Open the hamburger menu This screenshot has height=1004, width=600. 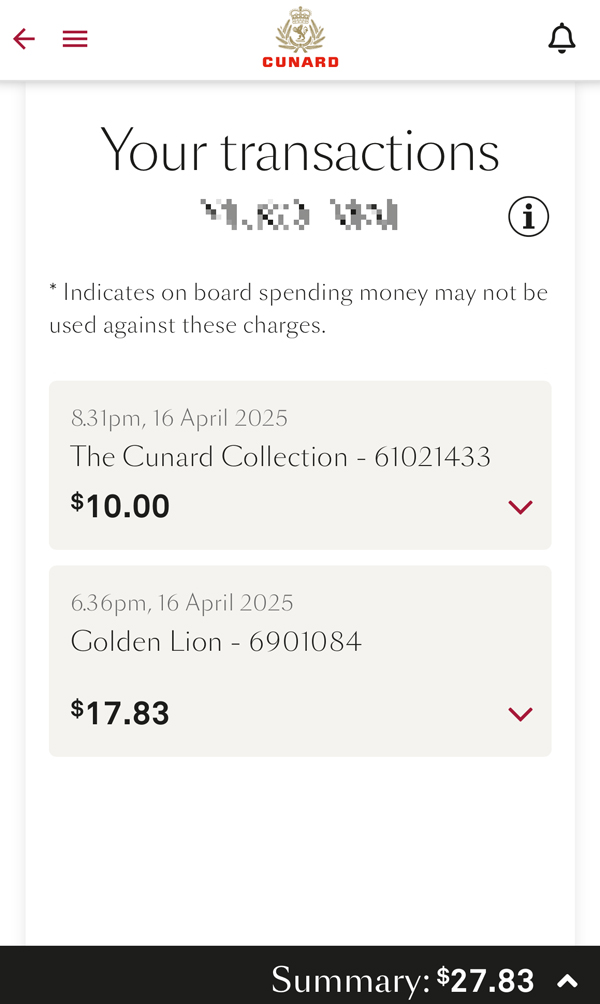click(75, 39)
